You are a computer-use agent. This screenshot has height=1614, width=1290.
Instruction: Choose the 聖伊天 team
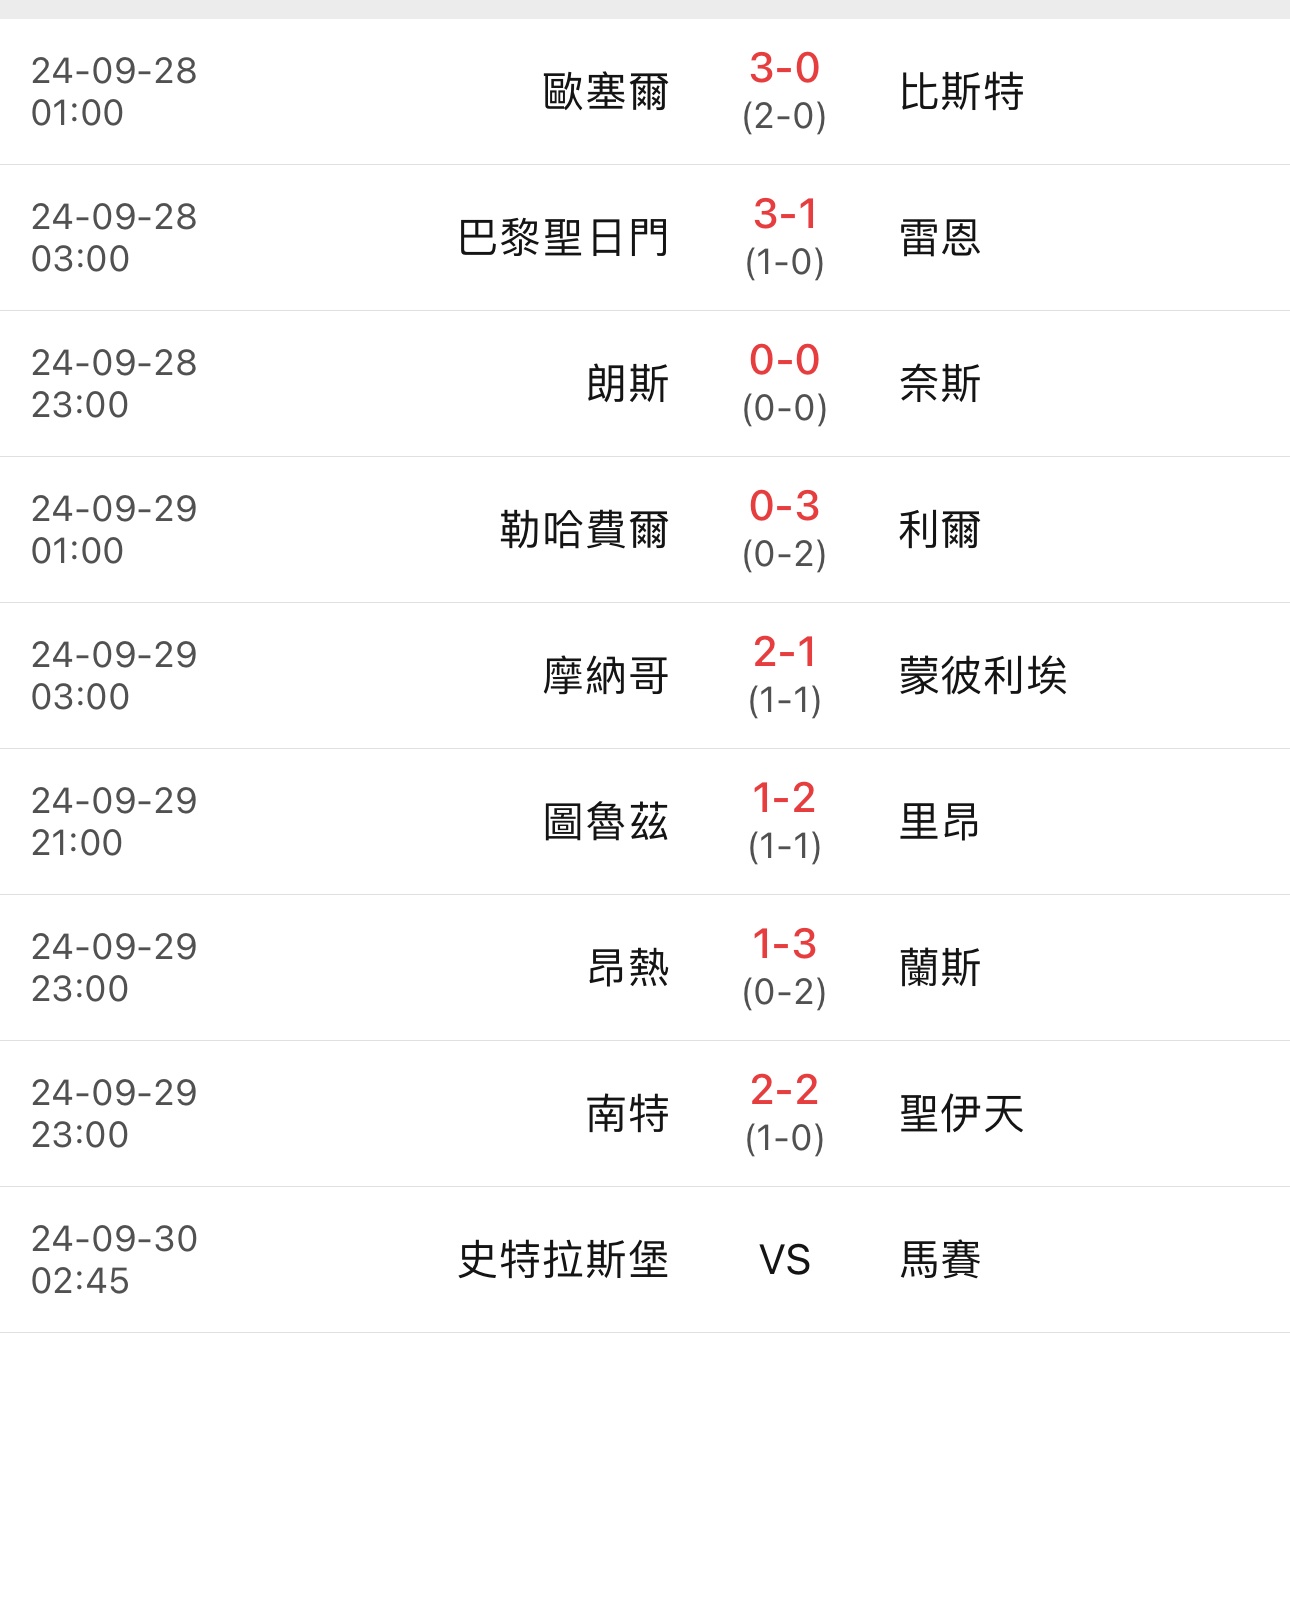point(961,1114)
